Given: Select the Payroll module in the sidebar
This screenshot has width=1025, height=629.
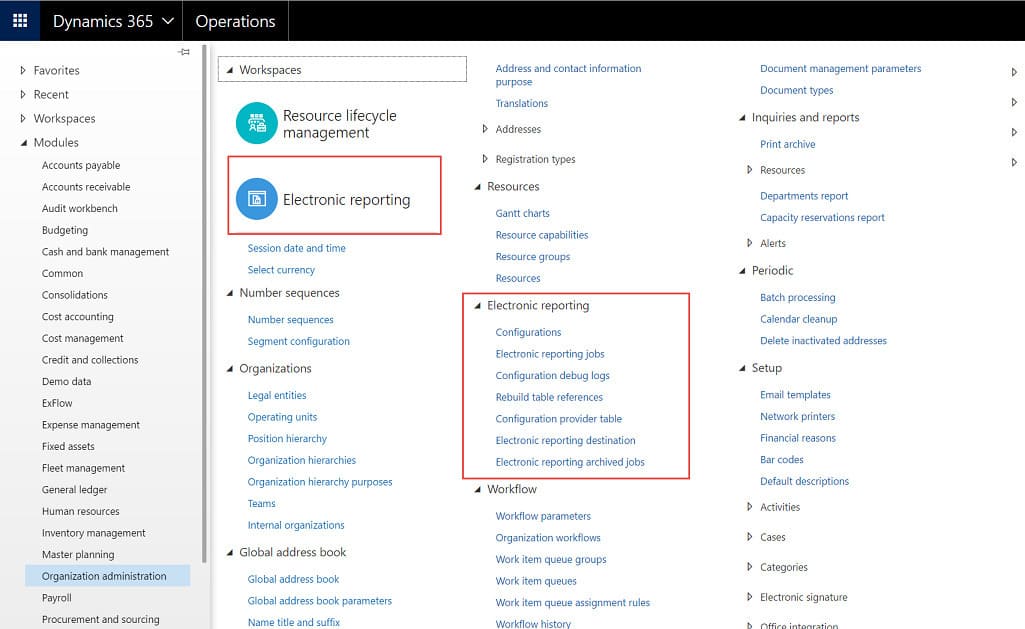Looking at the screenshot, I should (x=57, y=597).
